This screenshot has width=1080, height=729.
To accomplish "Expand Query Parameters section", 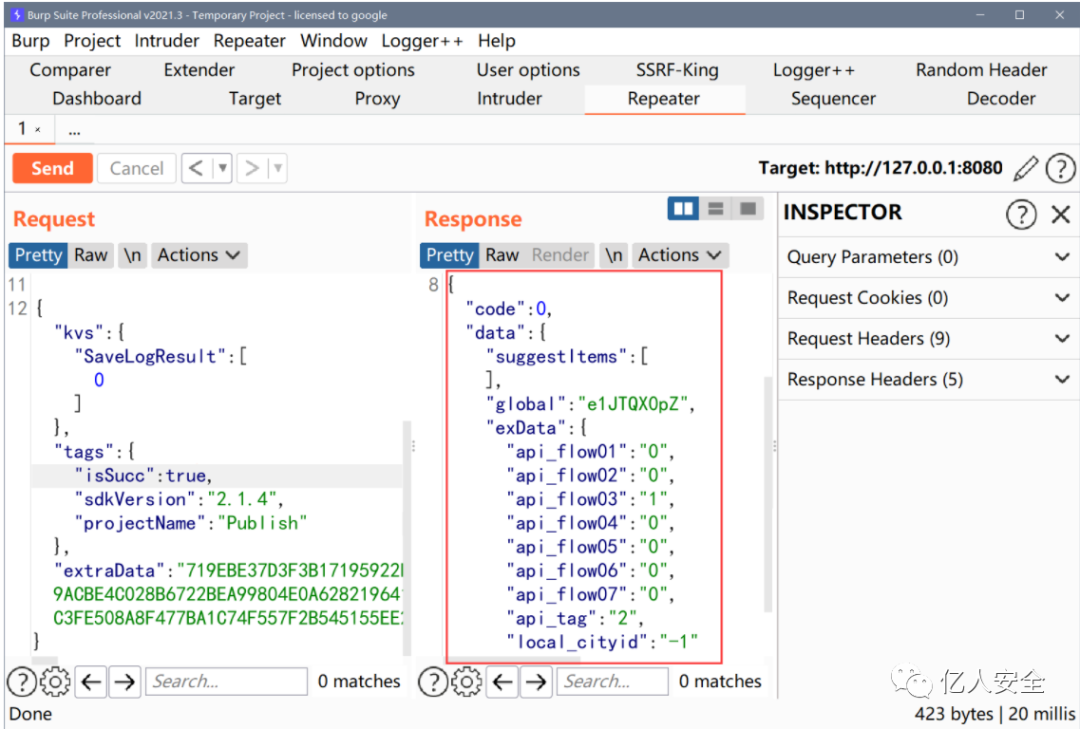I will pos(928,257).
